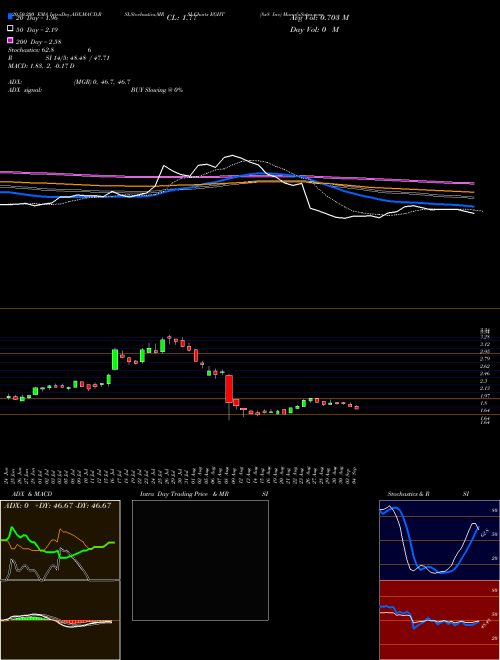This screenshot has width=500, height=660.
Task: Click the 'Intra Day Trading Price & MR' panel title
Action: tap(184, 494)
